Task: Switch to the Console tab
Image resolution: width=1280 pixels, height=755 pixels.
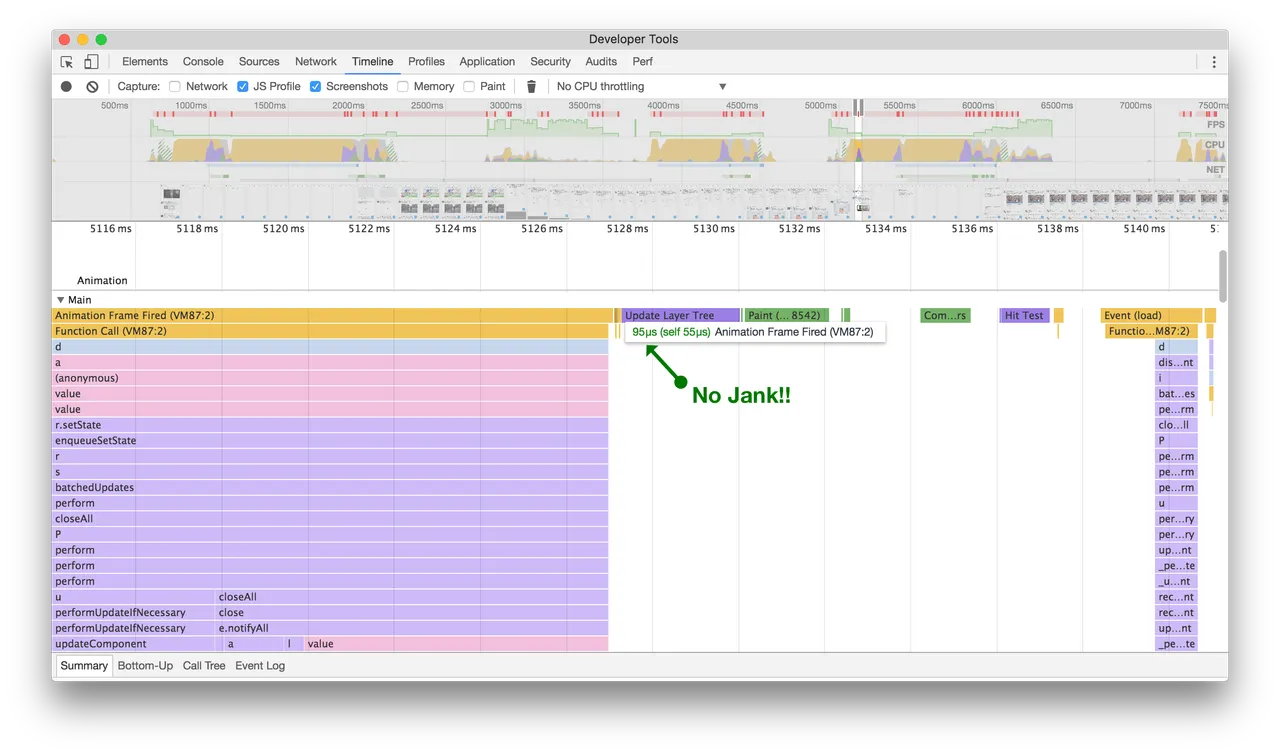Action: point(203,61)
